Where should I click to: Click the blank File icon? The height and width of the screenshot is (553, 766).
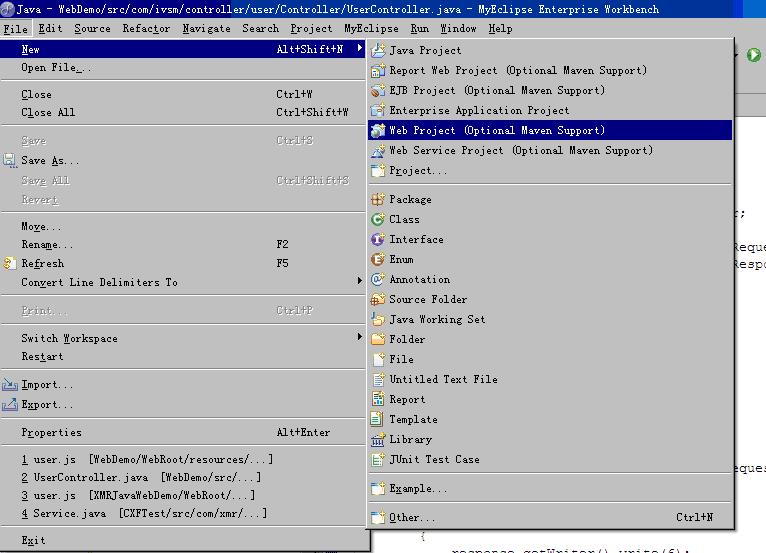[378, 359]
